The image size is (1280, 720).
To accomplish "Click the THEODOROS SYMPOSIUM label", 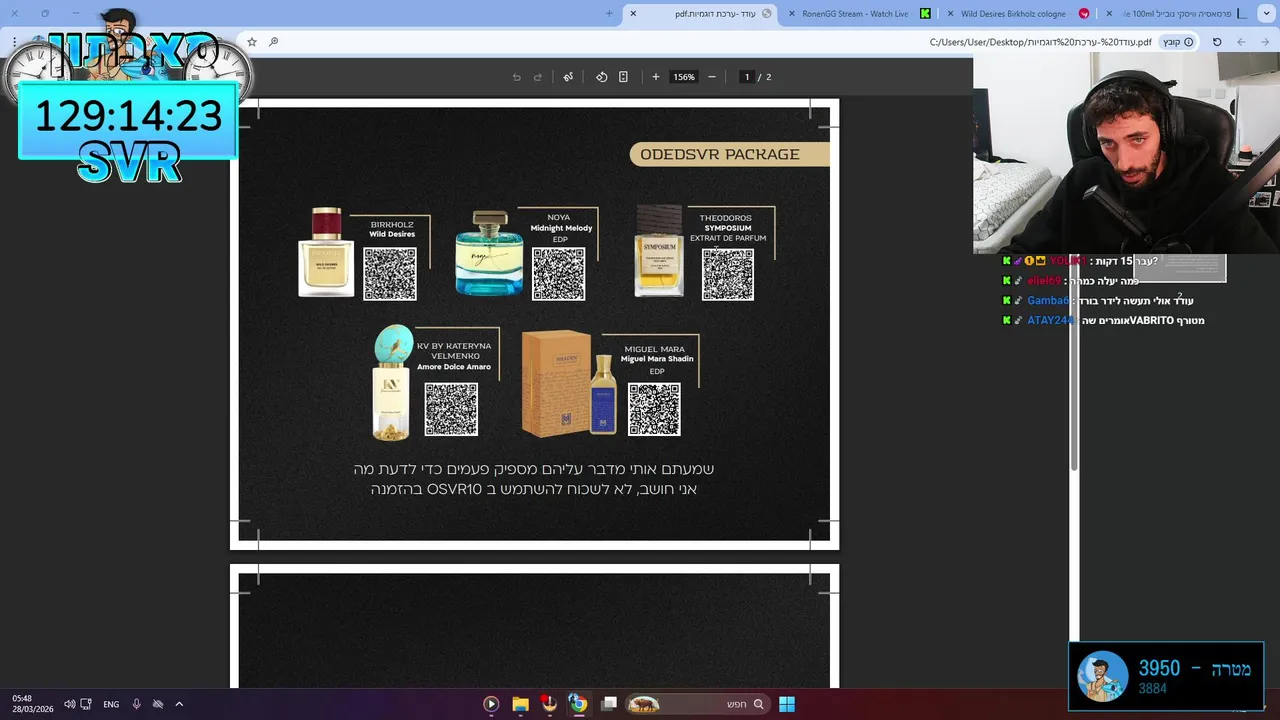I will tap(727, 228).
